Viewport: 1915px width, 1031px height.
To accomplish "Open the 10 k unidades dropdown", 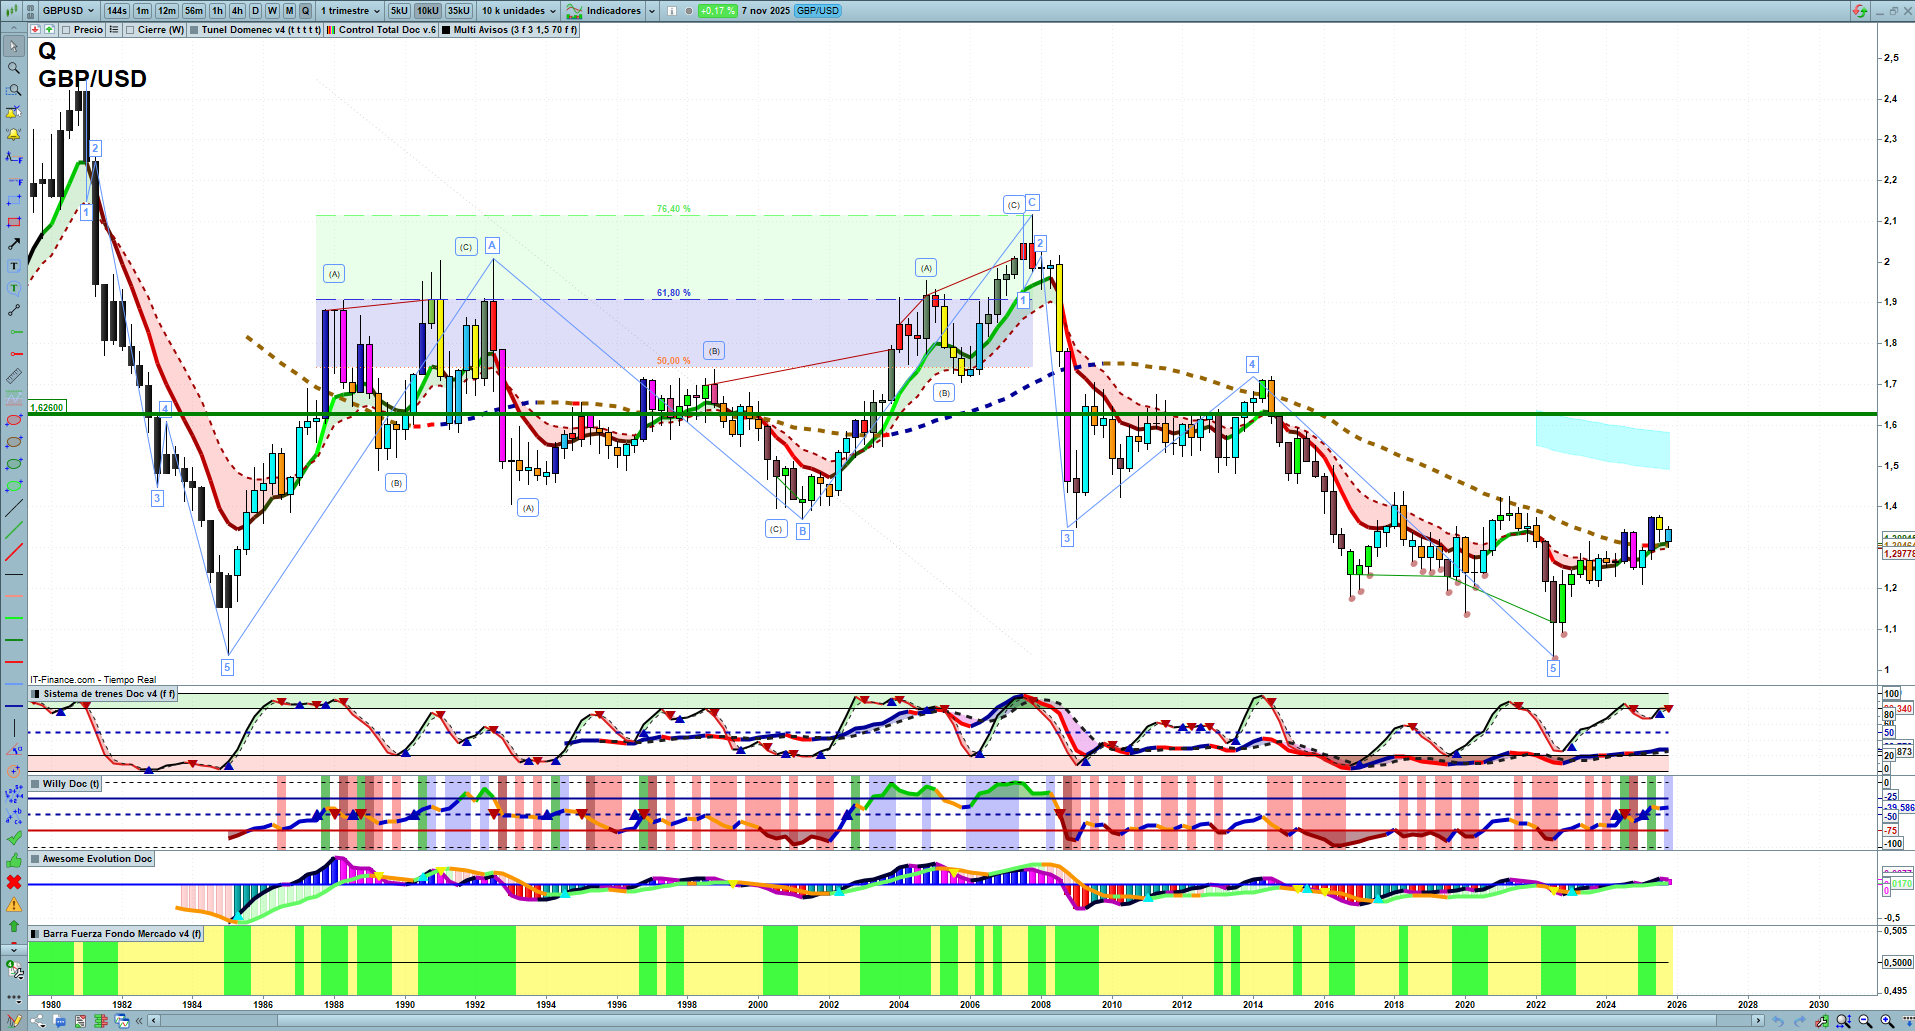I will click(x=518, y=11).
